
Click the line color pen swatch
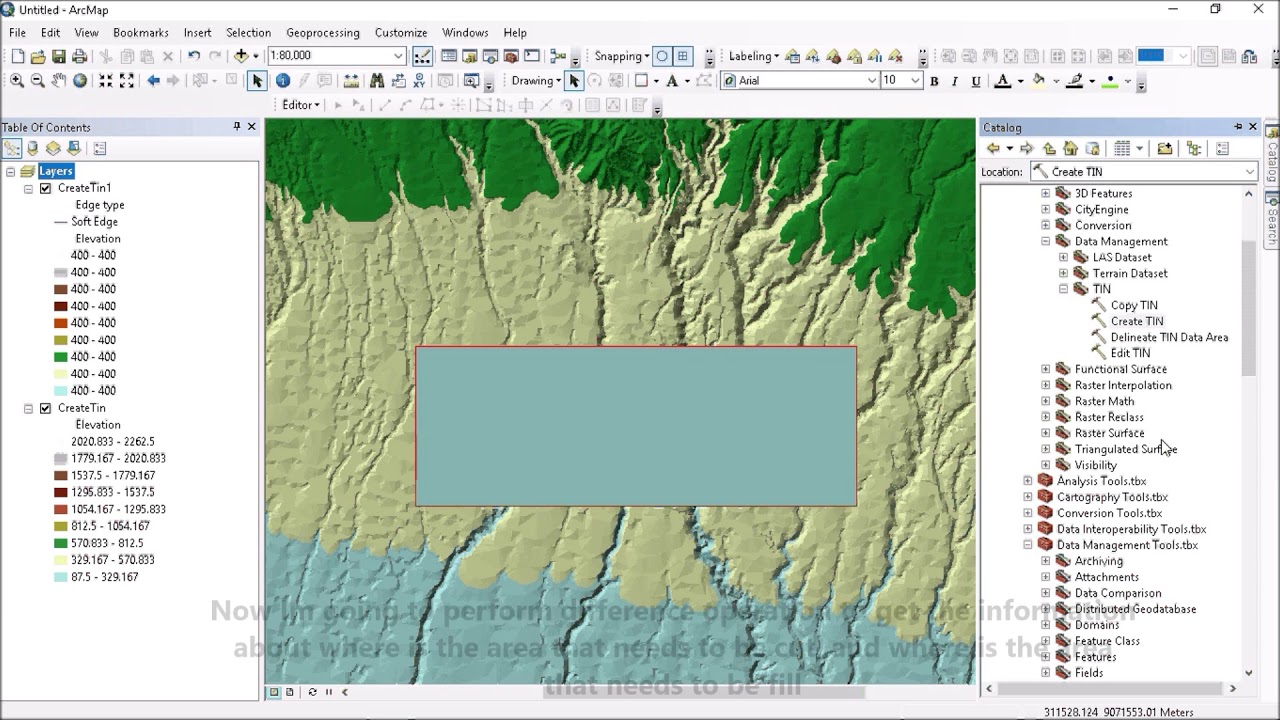[x=1075, y=82]
